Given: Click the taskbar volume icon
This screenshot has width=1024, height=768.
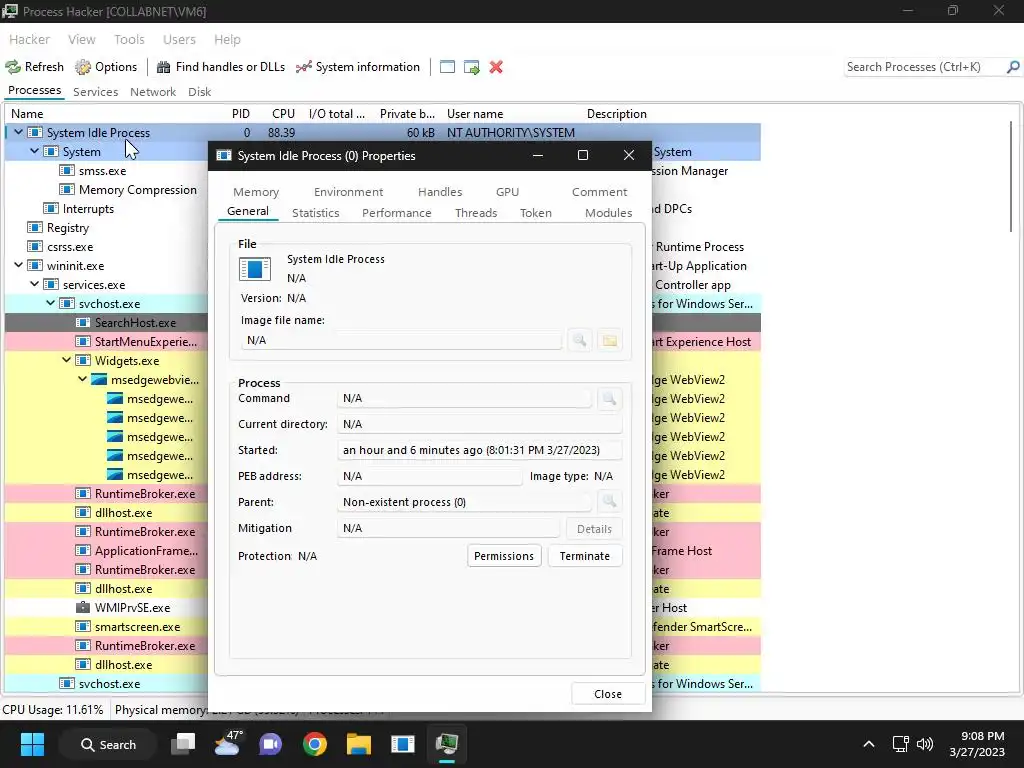Looking at the screenshot, I should (925, 744).
